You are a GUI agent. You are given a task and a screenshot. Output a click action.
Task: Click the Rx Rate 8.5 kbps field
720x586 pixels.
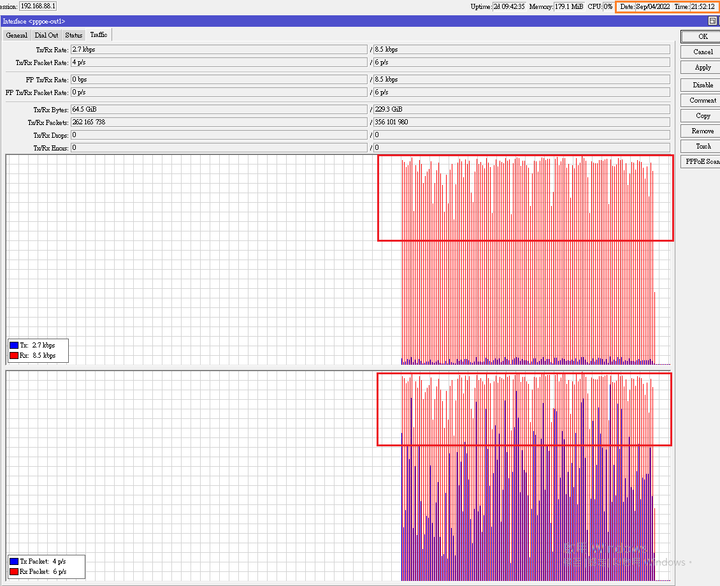point(522,50)
